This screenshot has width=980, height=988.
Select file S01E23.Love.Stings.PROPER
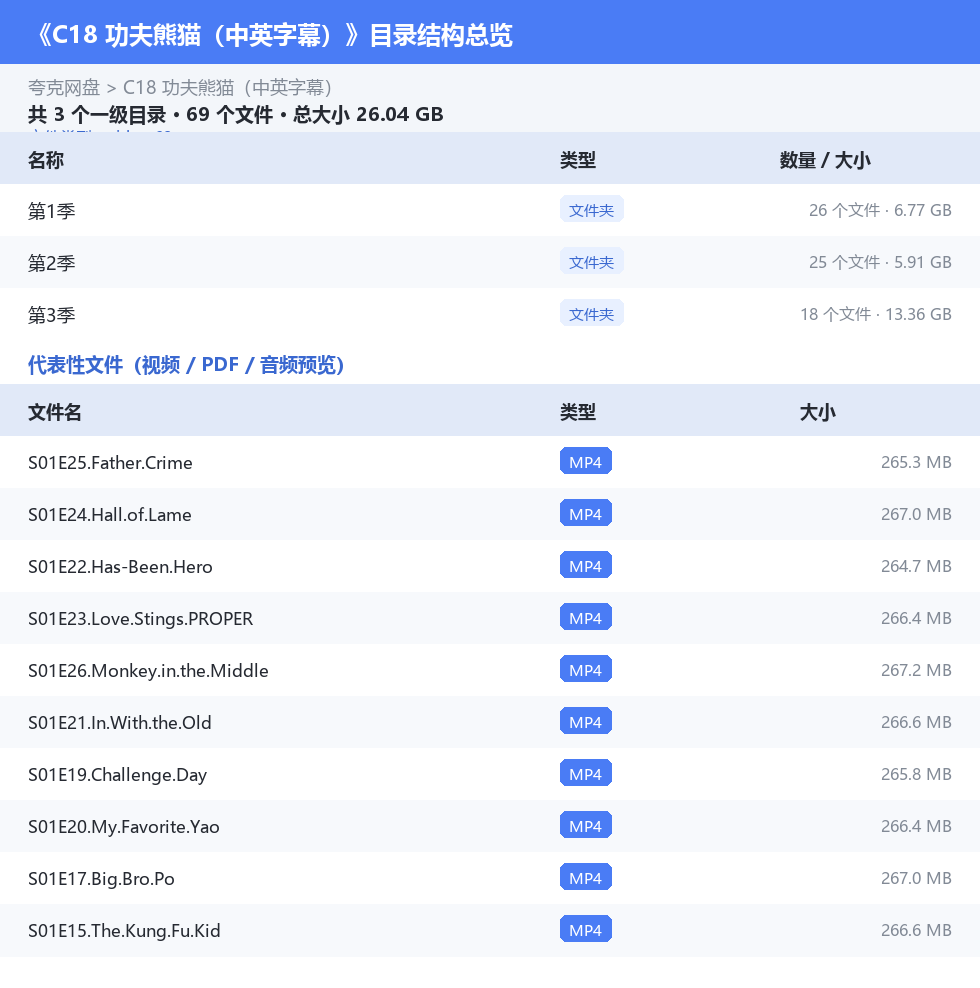coord(141,619)
